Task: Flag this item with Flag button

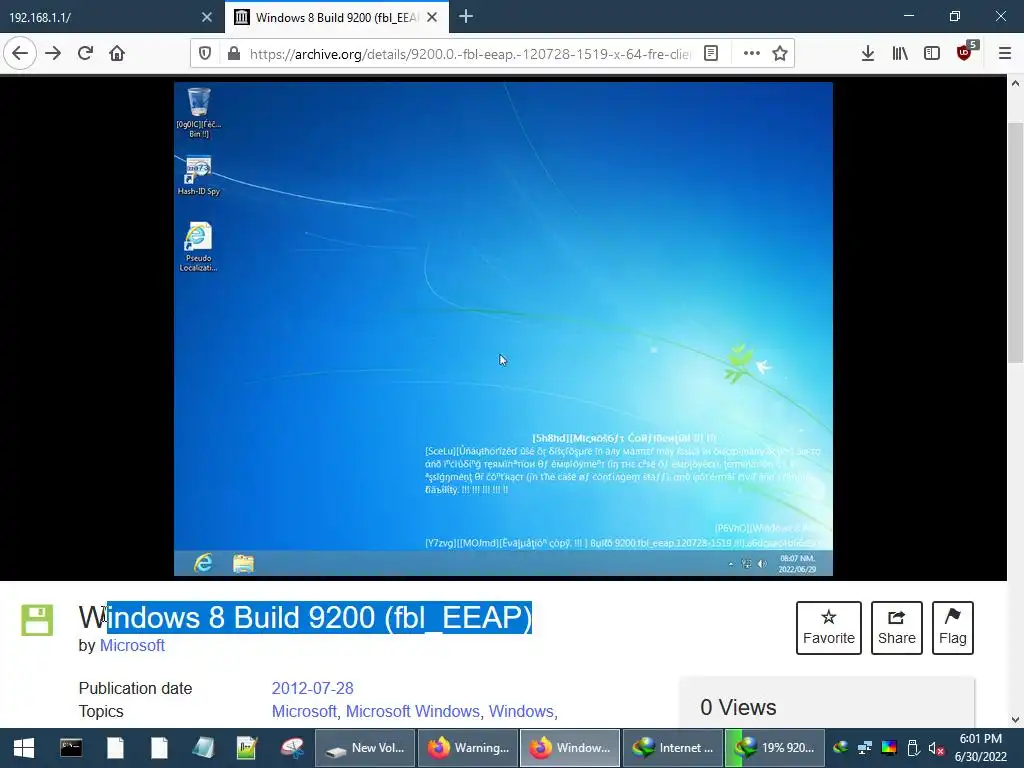Action: (x=952, y=628)
